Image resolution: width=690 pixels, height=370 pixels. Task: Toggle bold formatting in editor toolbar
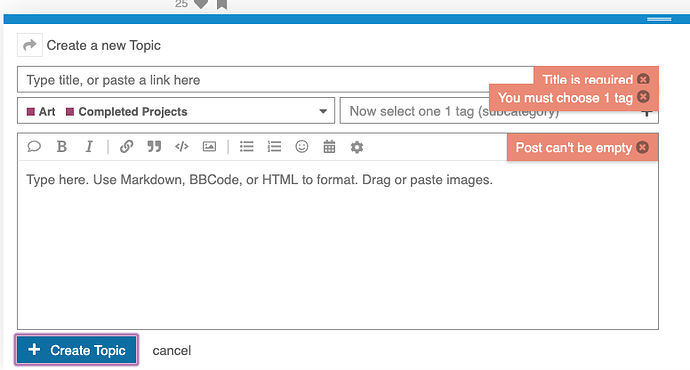tap(62, 147)
